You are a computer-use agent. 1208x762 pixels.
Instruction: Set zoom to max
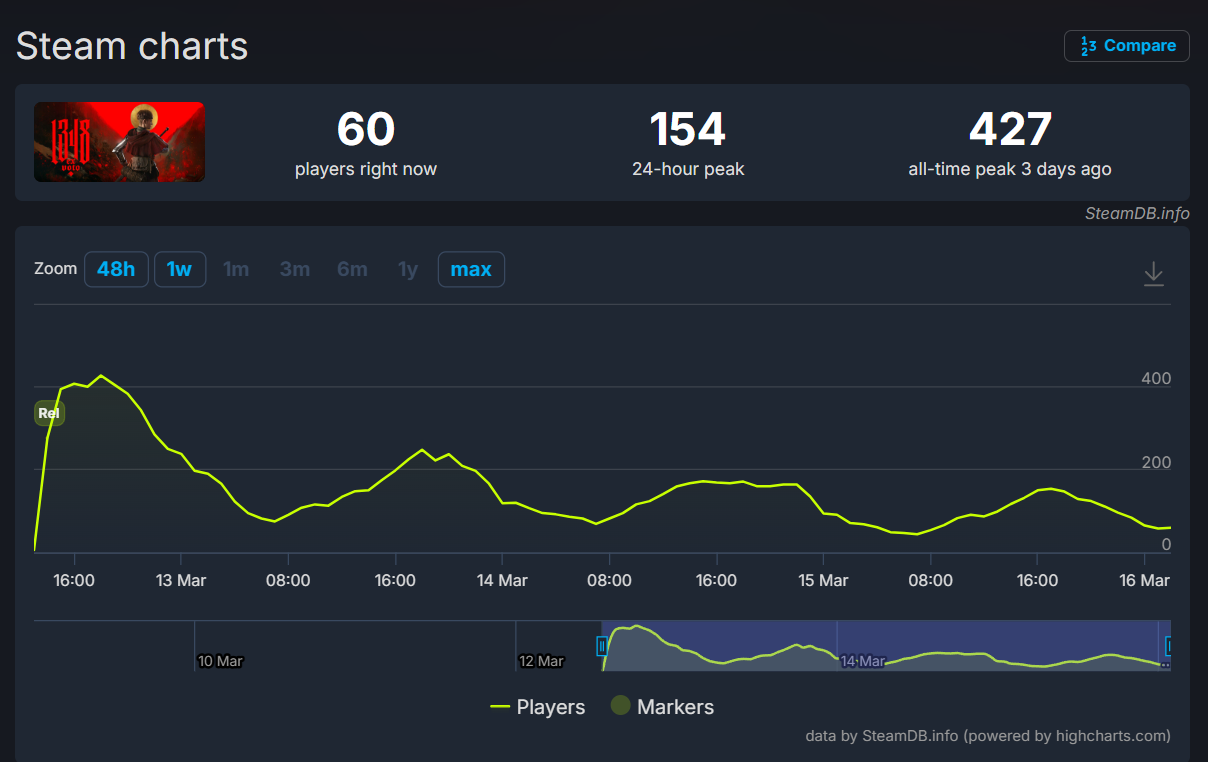(x=471, y=269)
